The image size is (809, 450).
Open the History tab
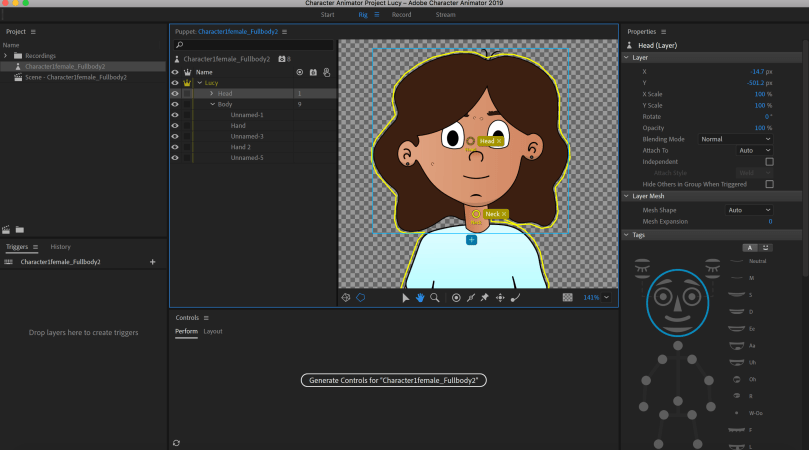[x=60, y=247]
